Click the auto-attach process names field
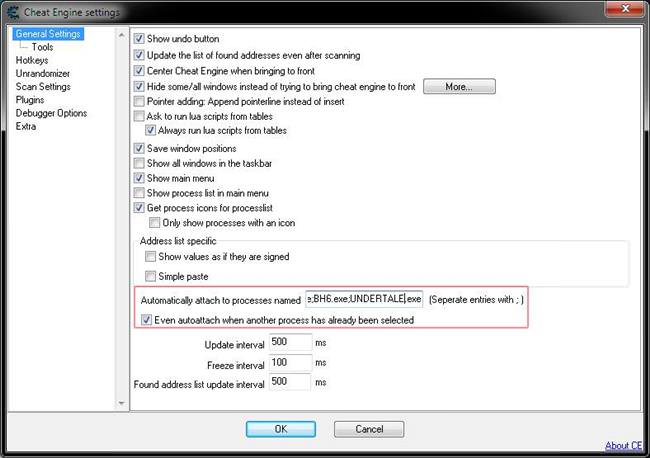650x458 pixels. point(364,299)
